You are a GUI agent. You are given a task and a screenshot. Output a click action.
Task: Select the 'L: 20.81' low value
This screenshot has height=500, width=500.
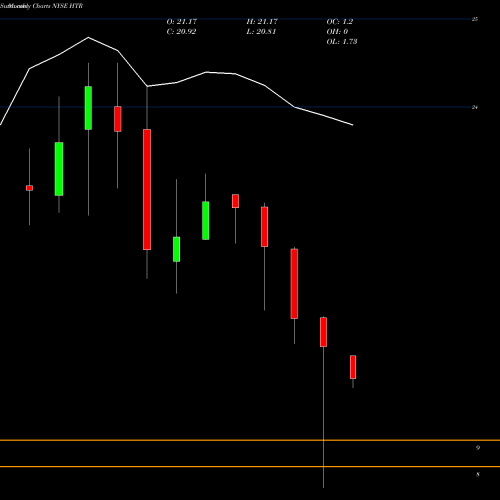pos(261,32)
